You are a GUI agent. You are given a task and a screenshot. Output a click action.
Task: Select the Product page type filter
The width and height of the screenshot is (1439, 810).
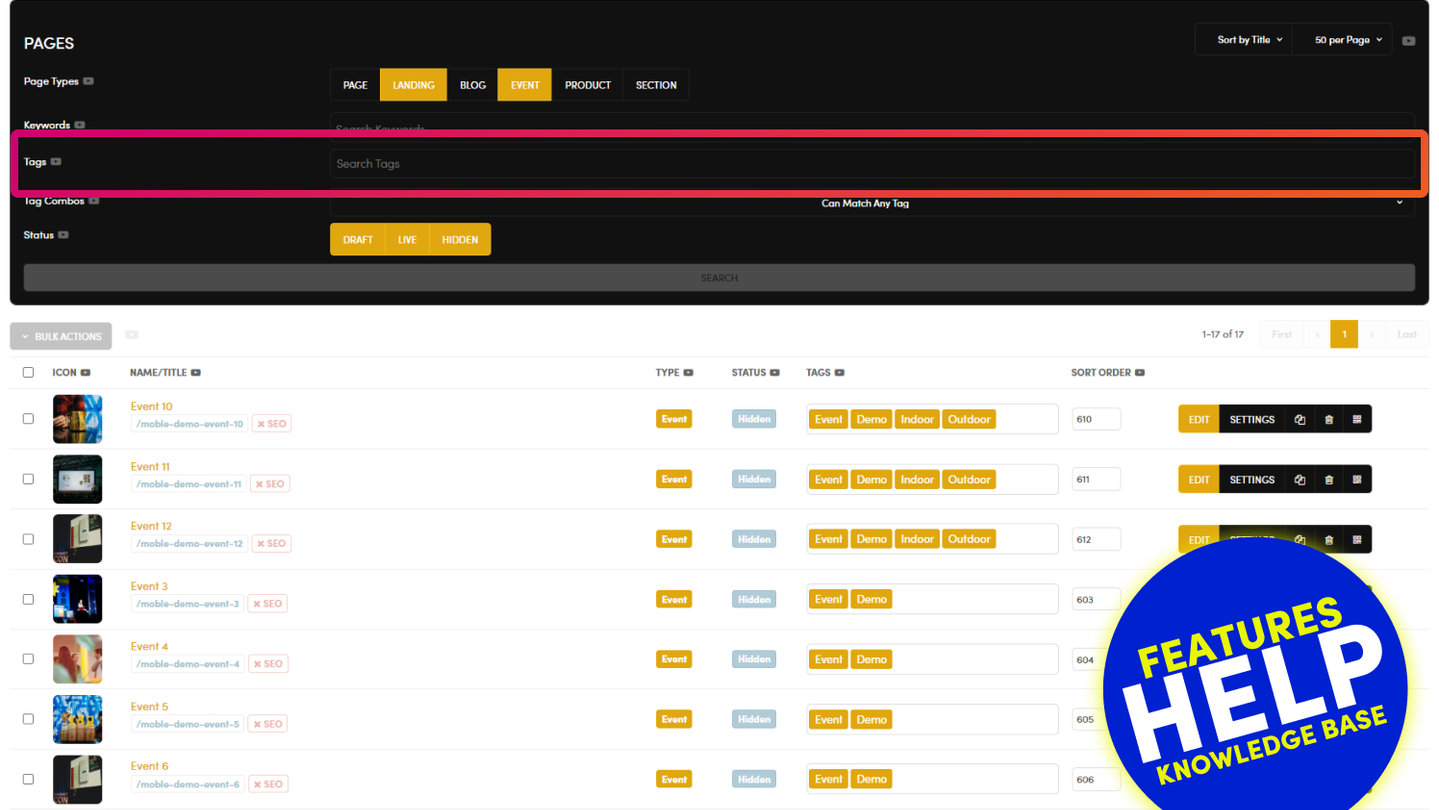[x=587, y=85]
